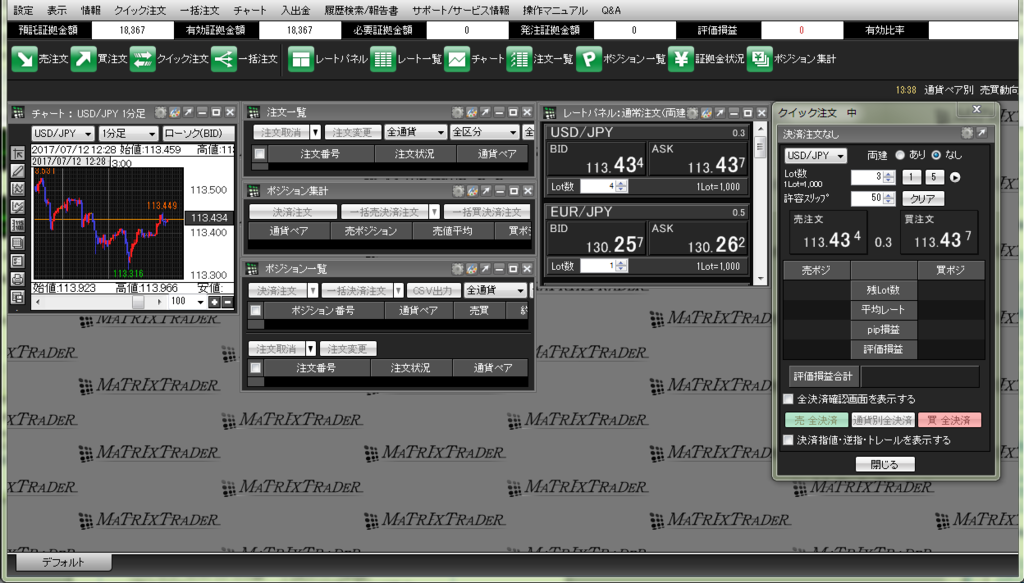Click the chart window pop-out arrow icon
This screenshot has height=583, width=1024.
tap(188, 113)
